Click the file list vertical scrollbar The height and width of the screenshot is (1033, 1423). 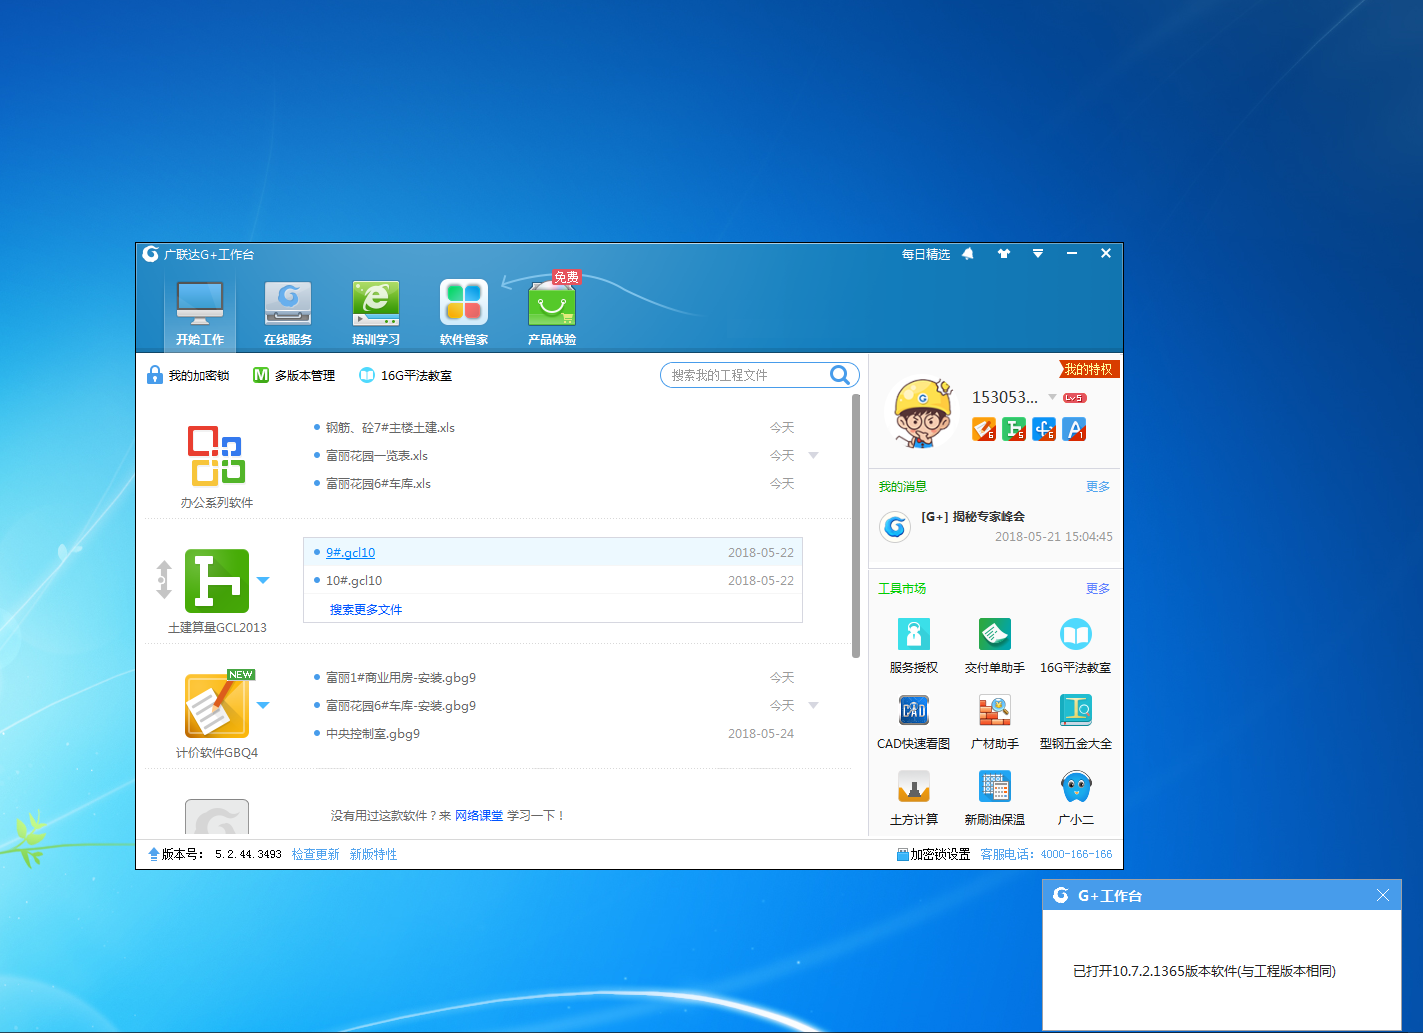coord(856,525)
